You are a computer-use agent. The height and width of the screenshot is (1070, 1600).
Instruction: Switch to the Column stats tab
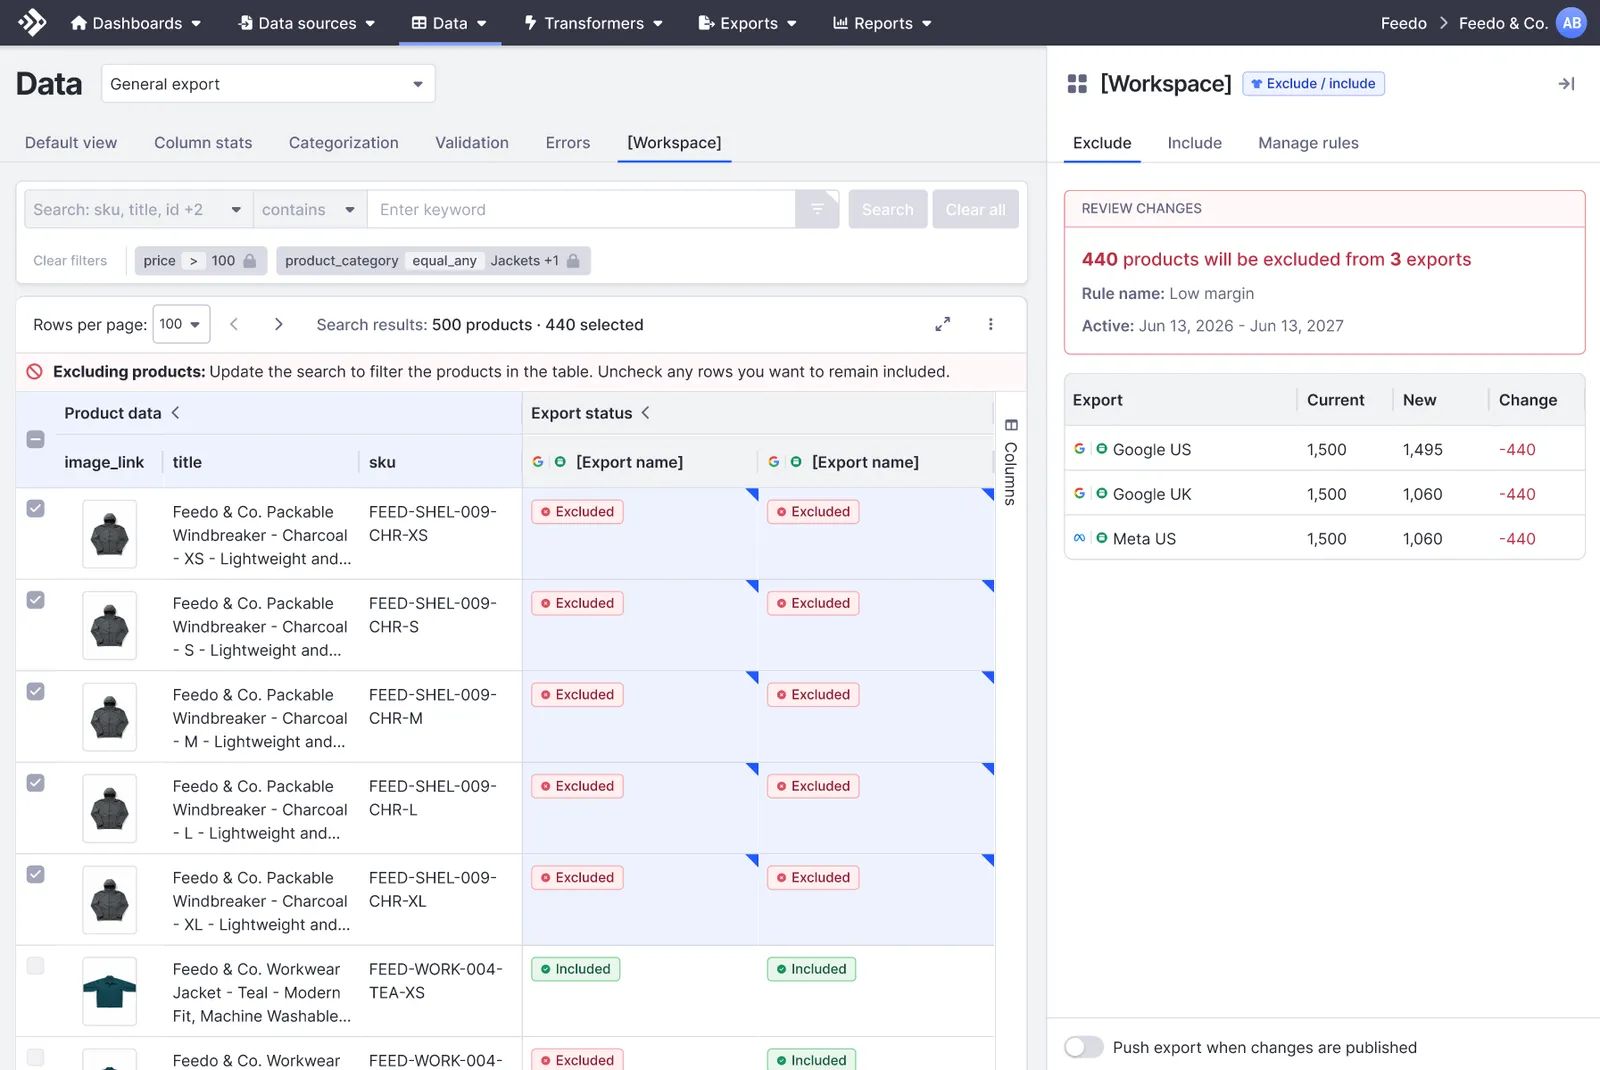(x=203, y=142)
